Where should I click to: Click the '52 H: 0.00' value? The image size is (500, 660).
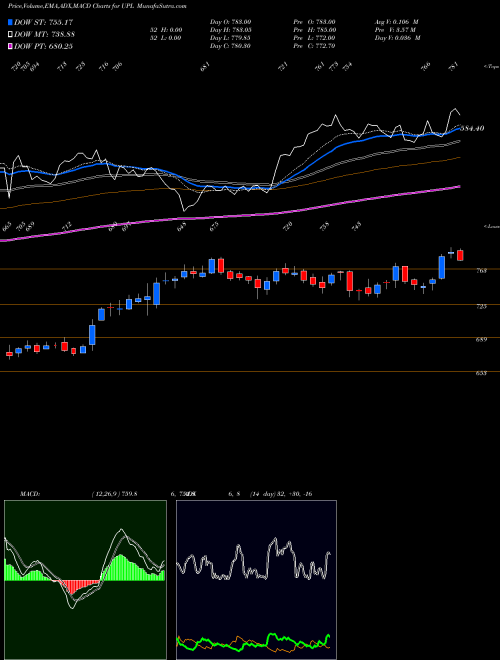pos(165,30)
